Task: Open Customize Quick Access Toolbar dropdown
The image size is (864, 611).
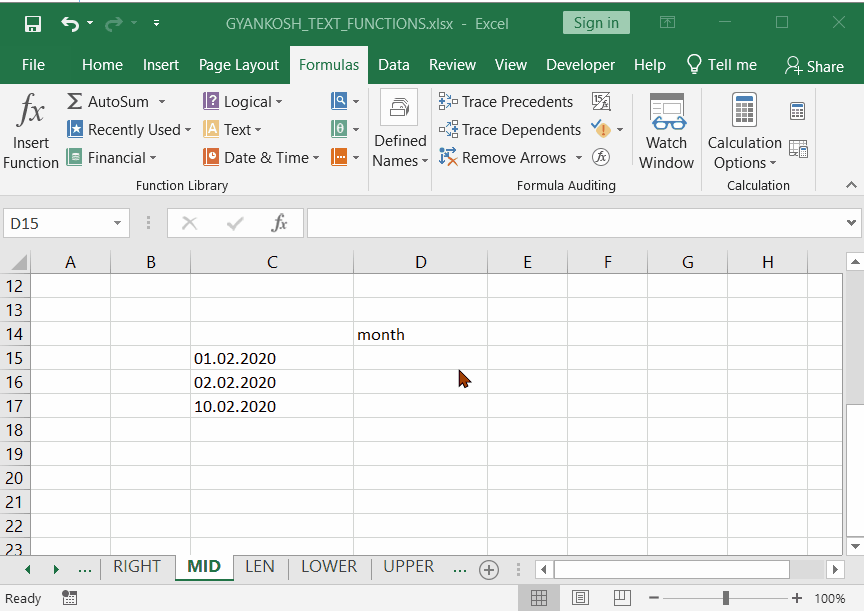Action: click(x=156, y=23)
